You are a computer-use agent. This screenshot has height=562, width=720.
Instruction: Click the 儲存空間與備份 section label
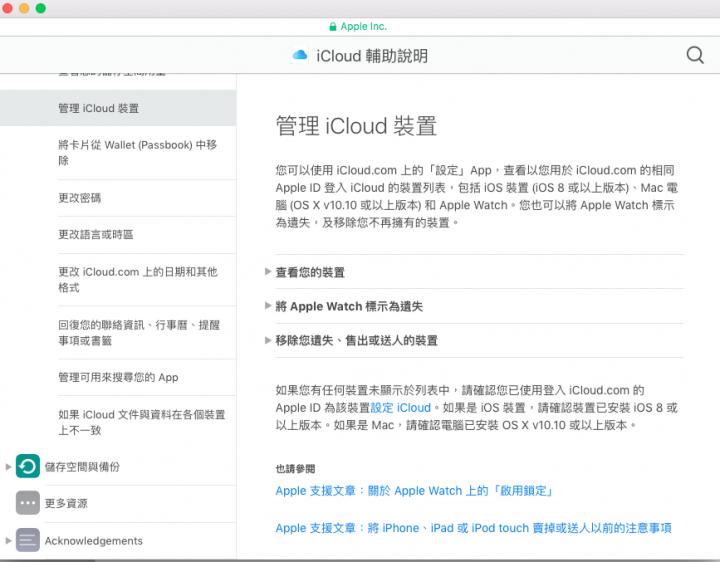[x=82, y=466]
